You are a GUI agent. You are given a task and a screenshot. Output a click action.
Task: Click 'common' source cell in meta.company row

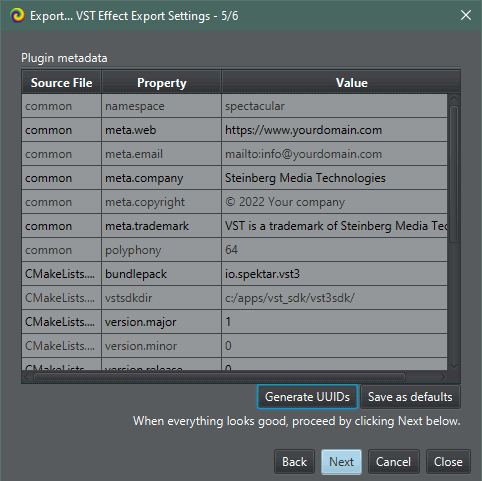62,178
